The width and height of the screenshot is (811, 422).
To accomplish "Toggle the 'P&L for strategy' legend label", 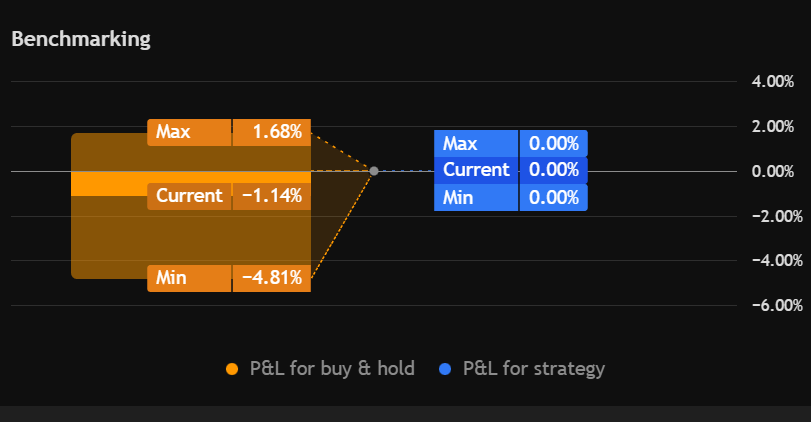I will pos(534,368).
